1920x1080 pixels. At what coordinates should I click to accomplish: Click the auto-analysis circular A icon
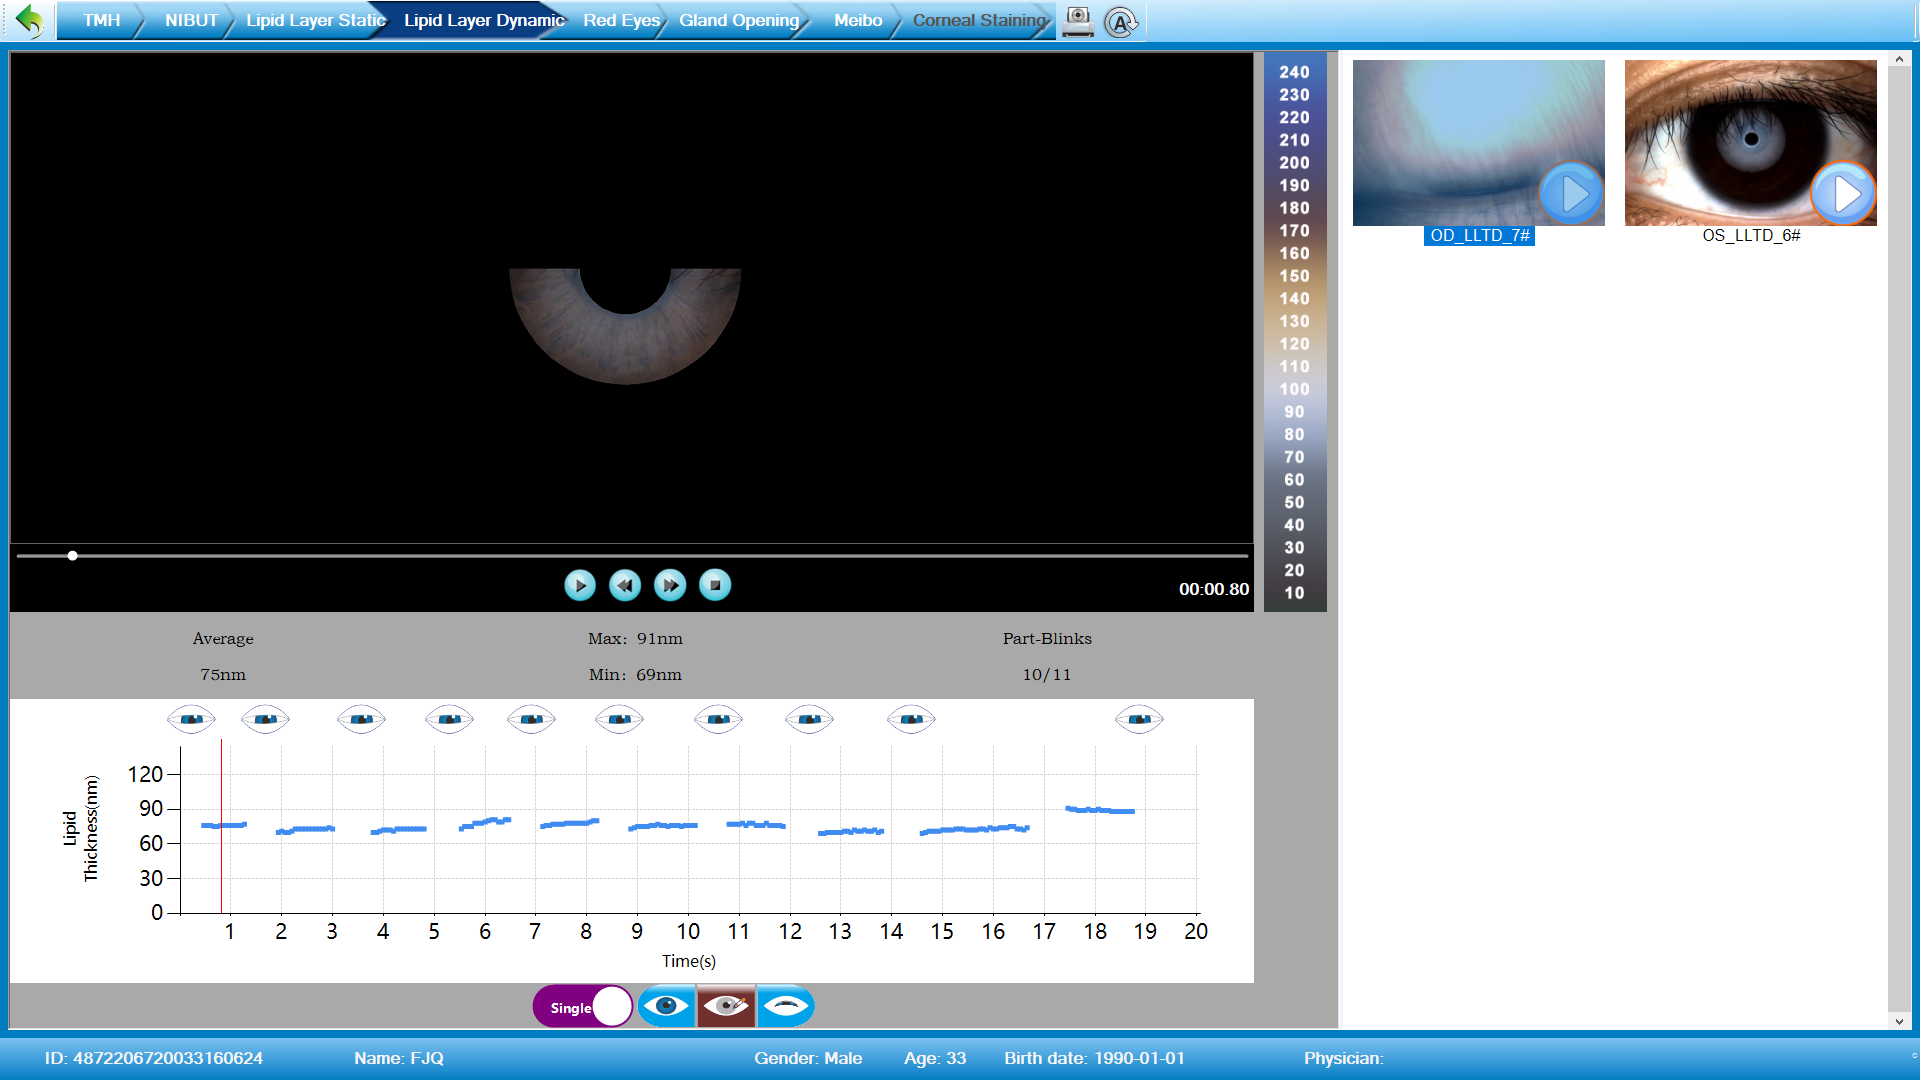tap(1120, 22)
